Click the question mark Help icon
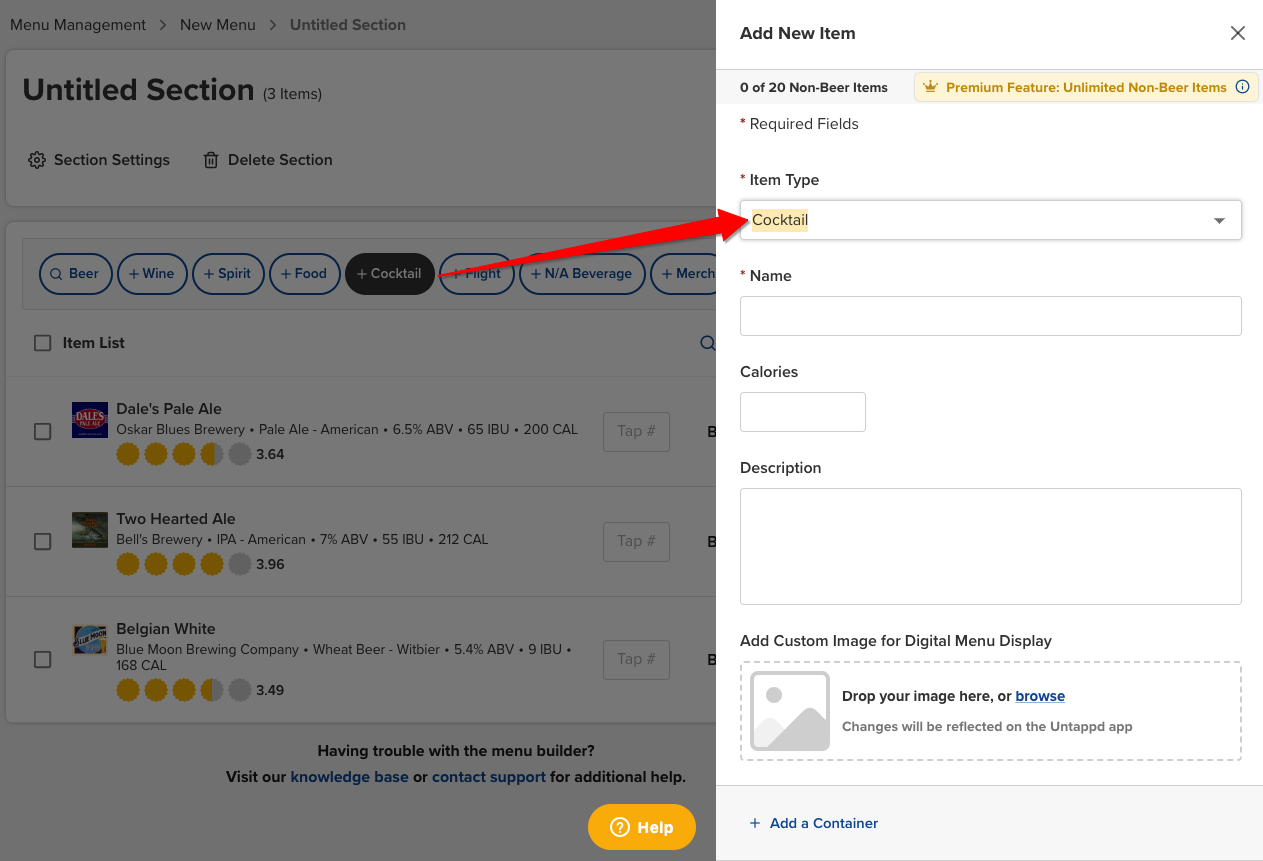Image resolution: width=1263 pixels, height=861 pixels. tap(620, 827)
